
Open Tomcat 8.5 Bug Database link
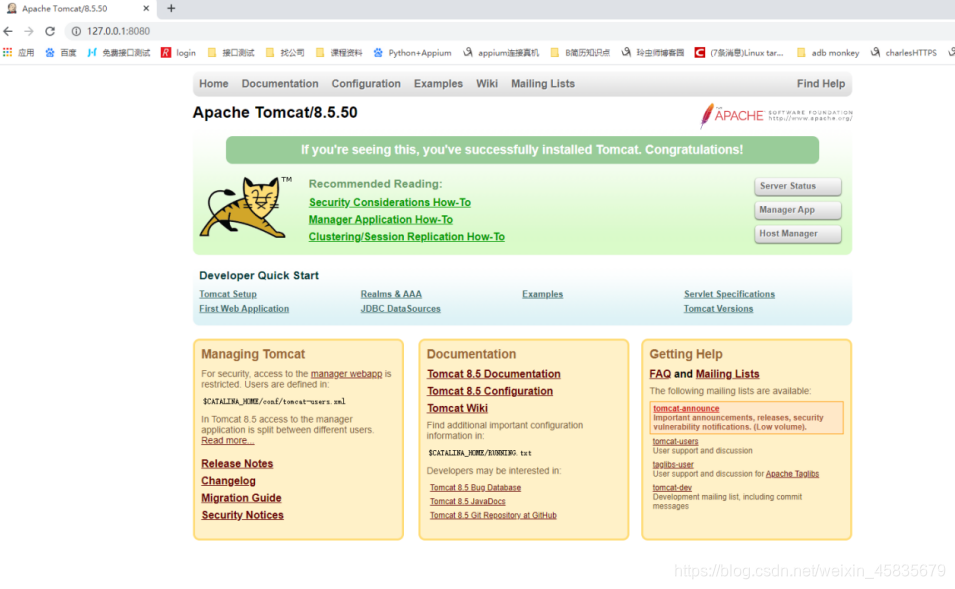pyautogui.click(x=475, y=488)
